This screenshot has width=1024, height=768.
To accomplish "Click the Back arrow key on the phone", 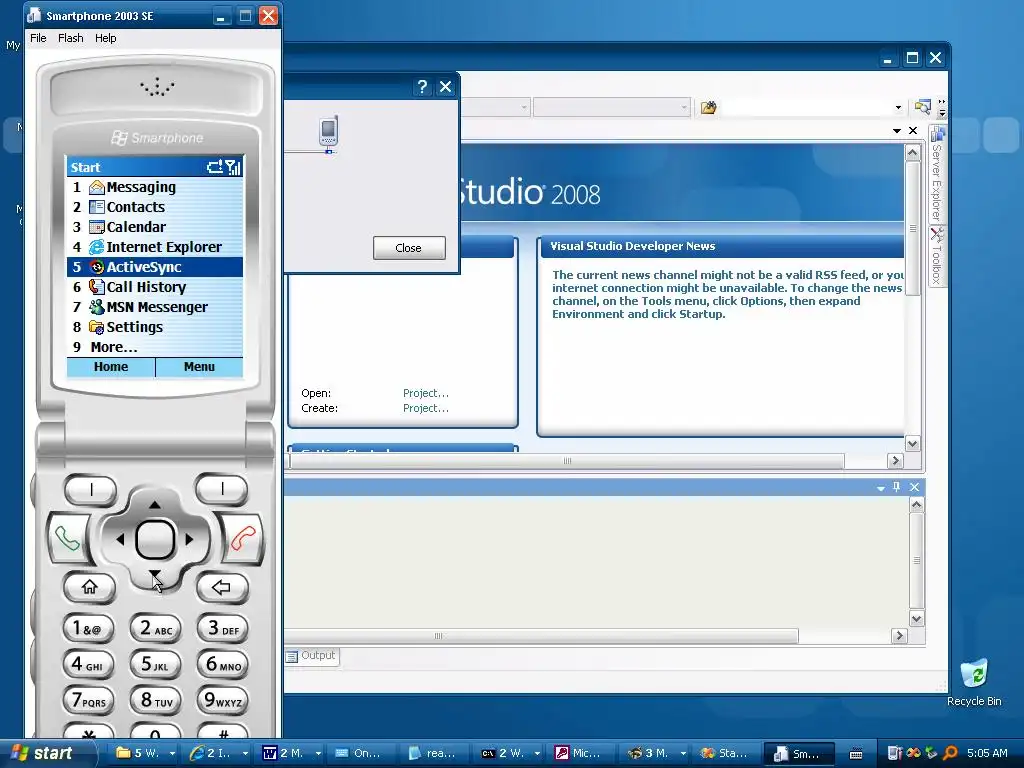I will click(222, 587).
